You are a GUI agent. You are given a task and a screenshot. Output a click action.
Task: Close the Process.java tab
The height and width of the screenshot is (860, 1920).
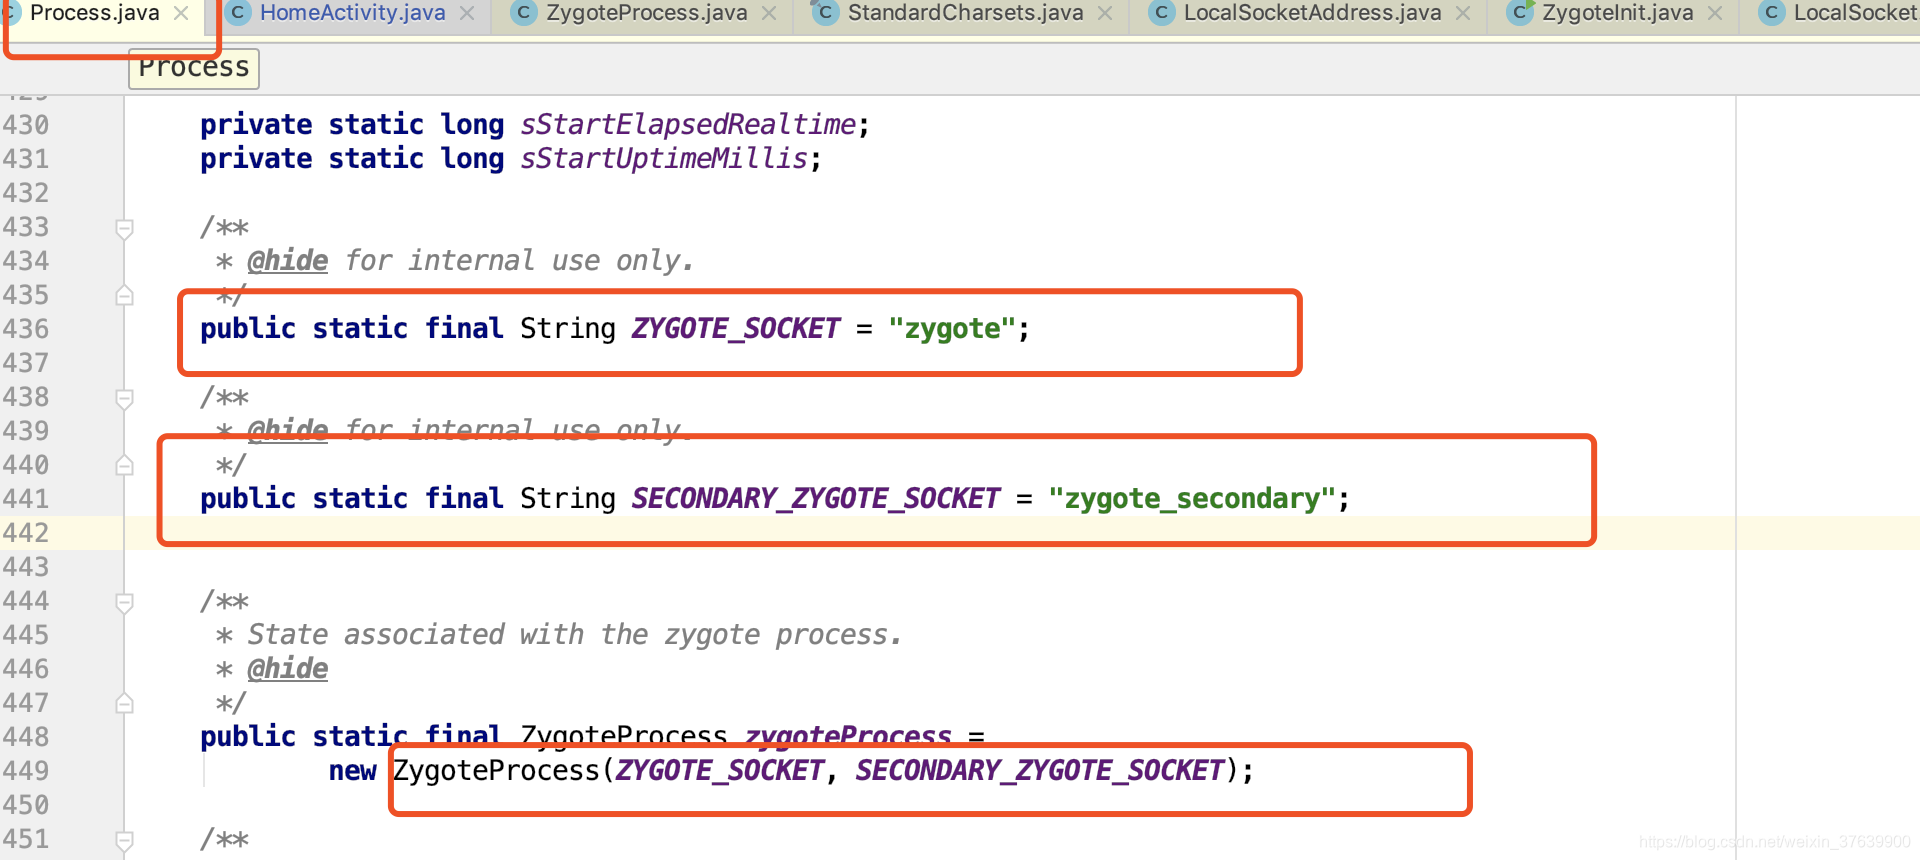pos(181,13)
